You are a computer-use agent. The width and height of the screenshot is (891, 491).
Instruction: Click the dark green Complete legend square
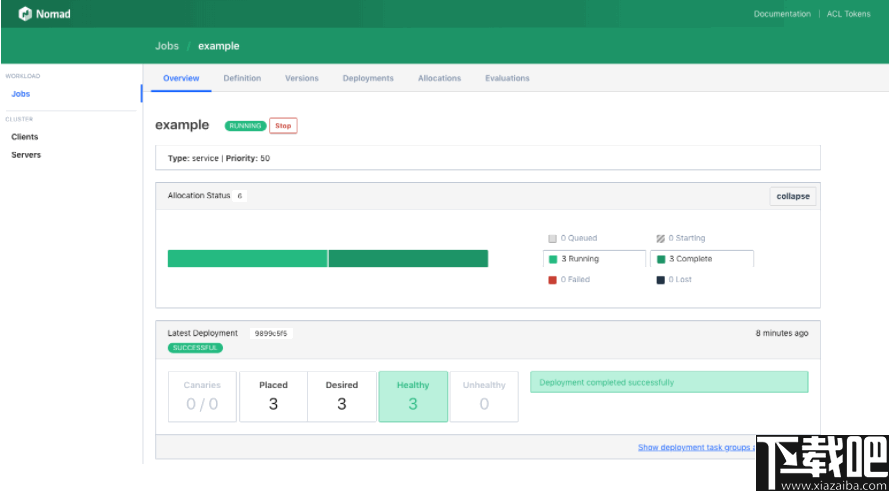click(x=661, y=259)
